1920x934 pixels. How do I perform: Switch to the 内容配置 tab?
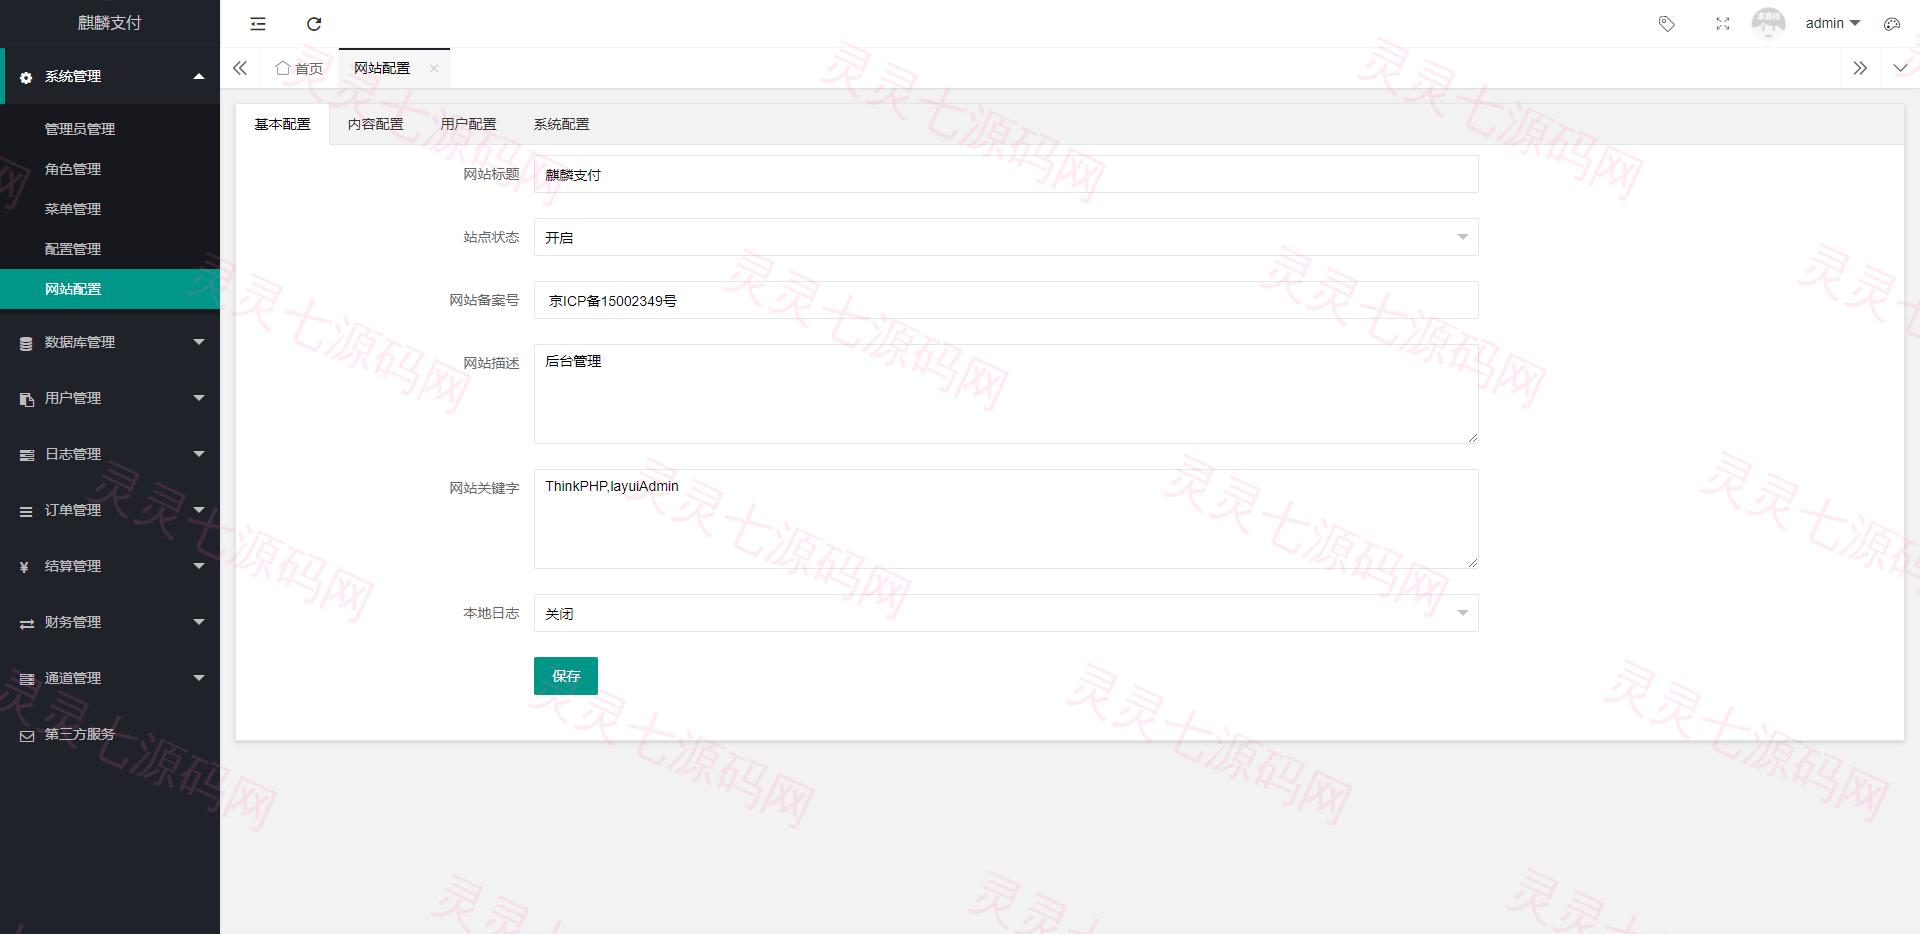(376, 124)
